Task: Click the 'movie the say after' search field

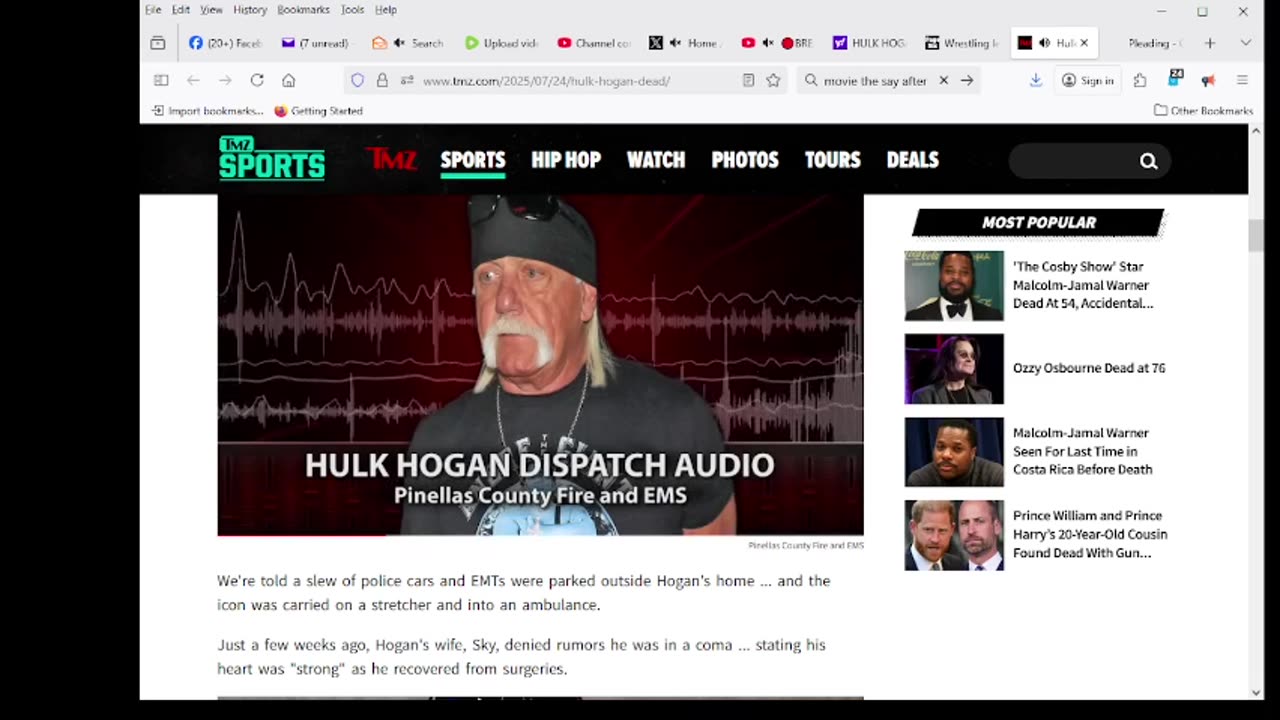Action: click(876, 80)
